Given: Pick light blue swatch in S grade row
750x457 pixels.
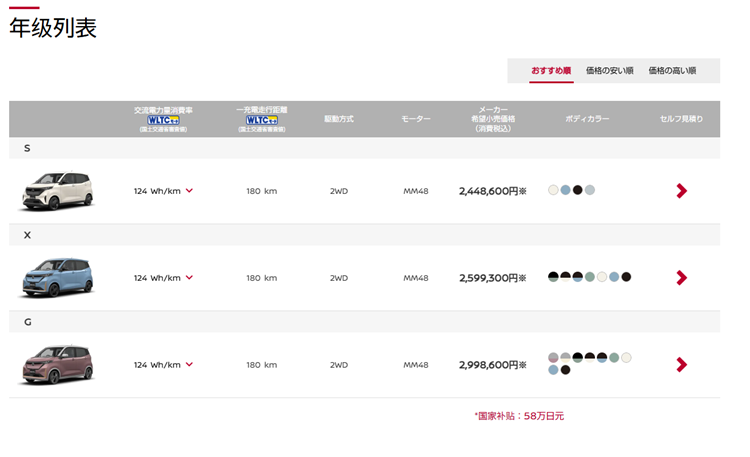Looking at the screenshot, I should (565, 190).
